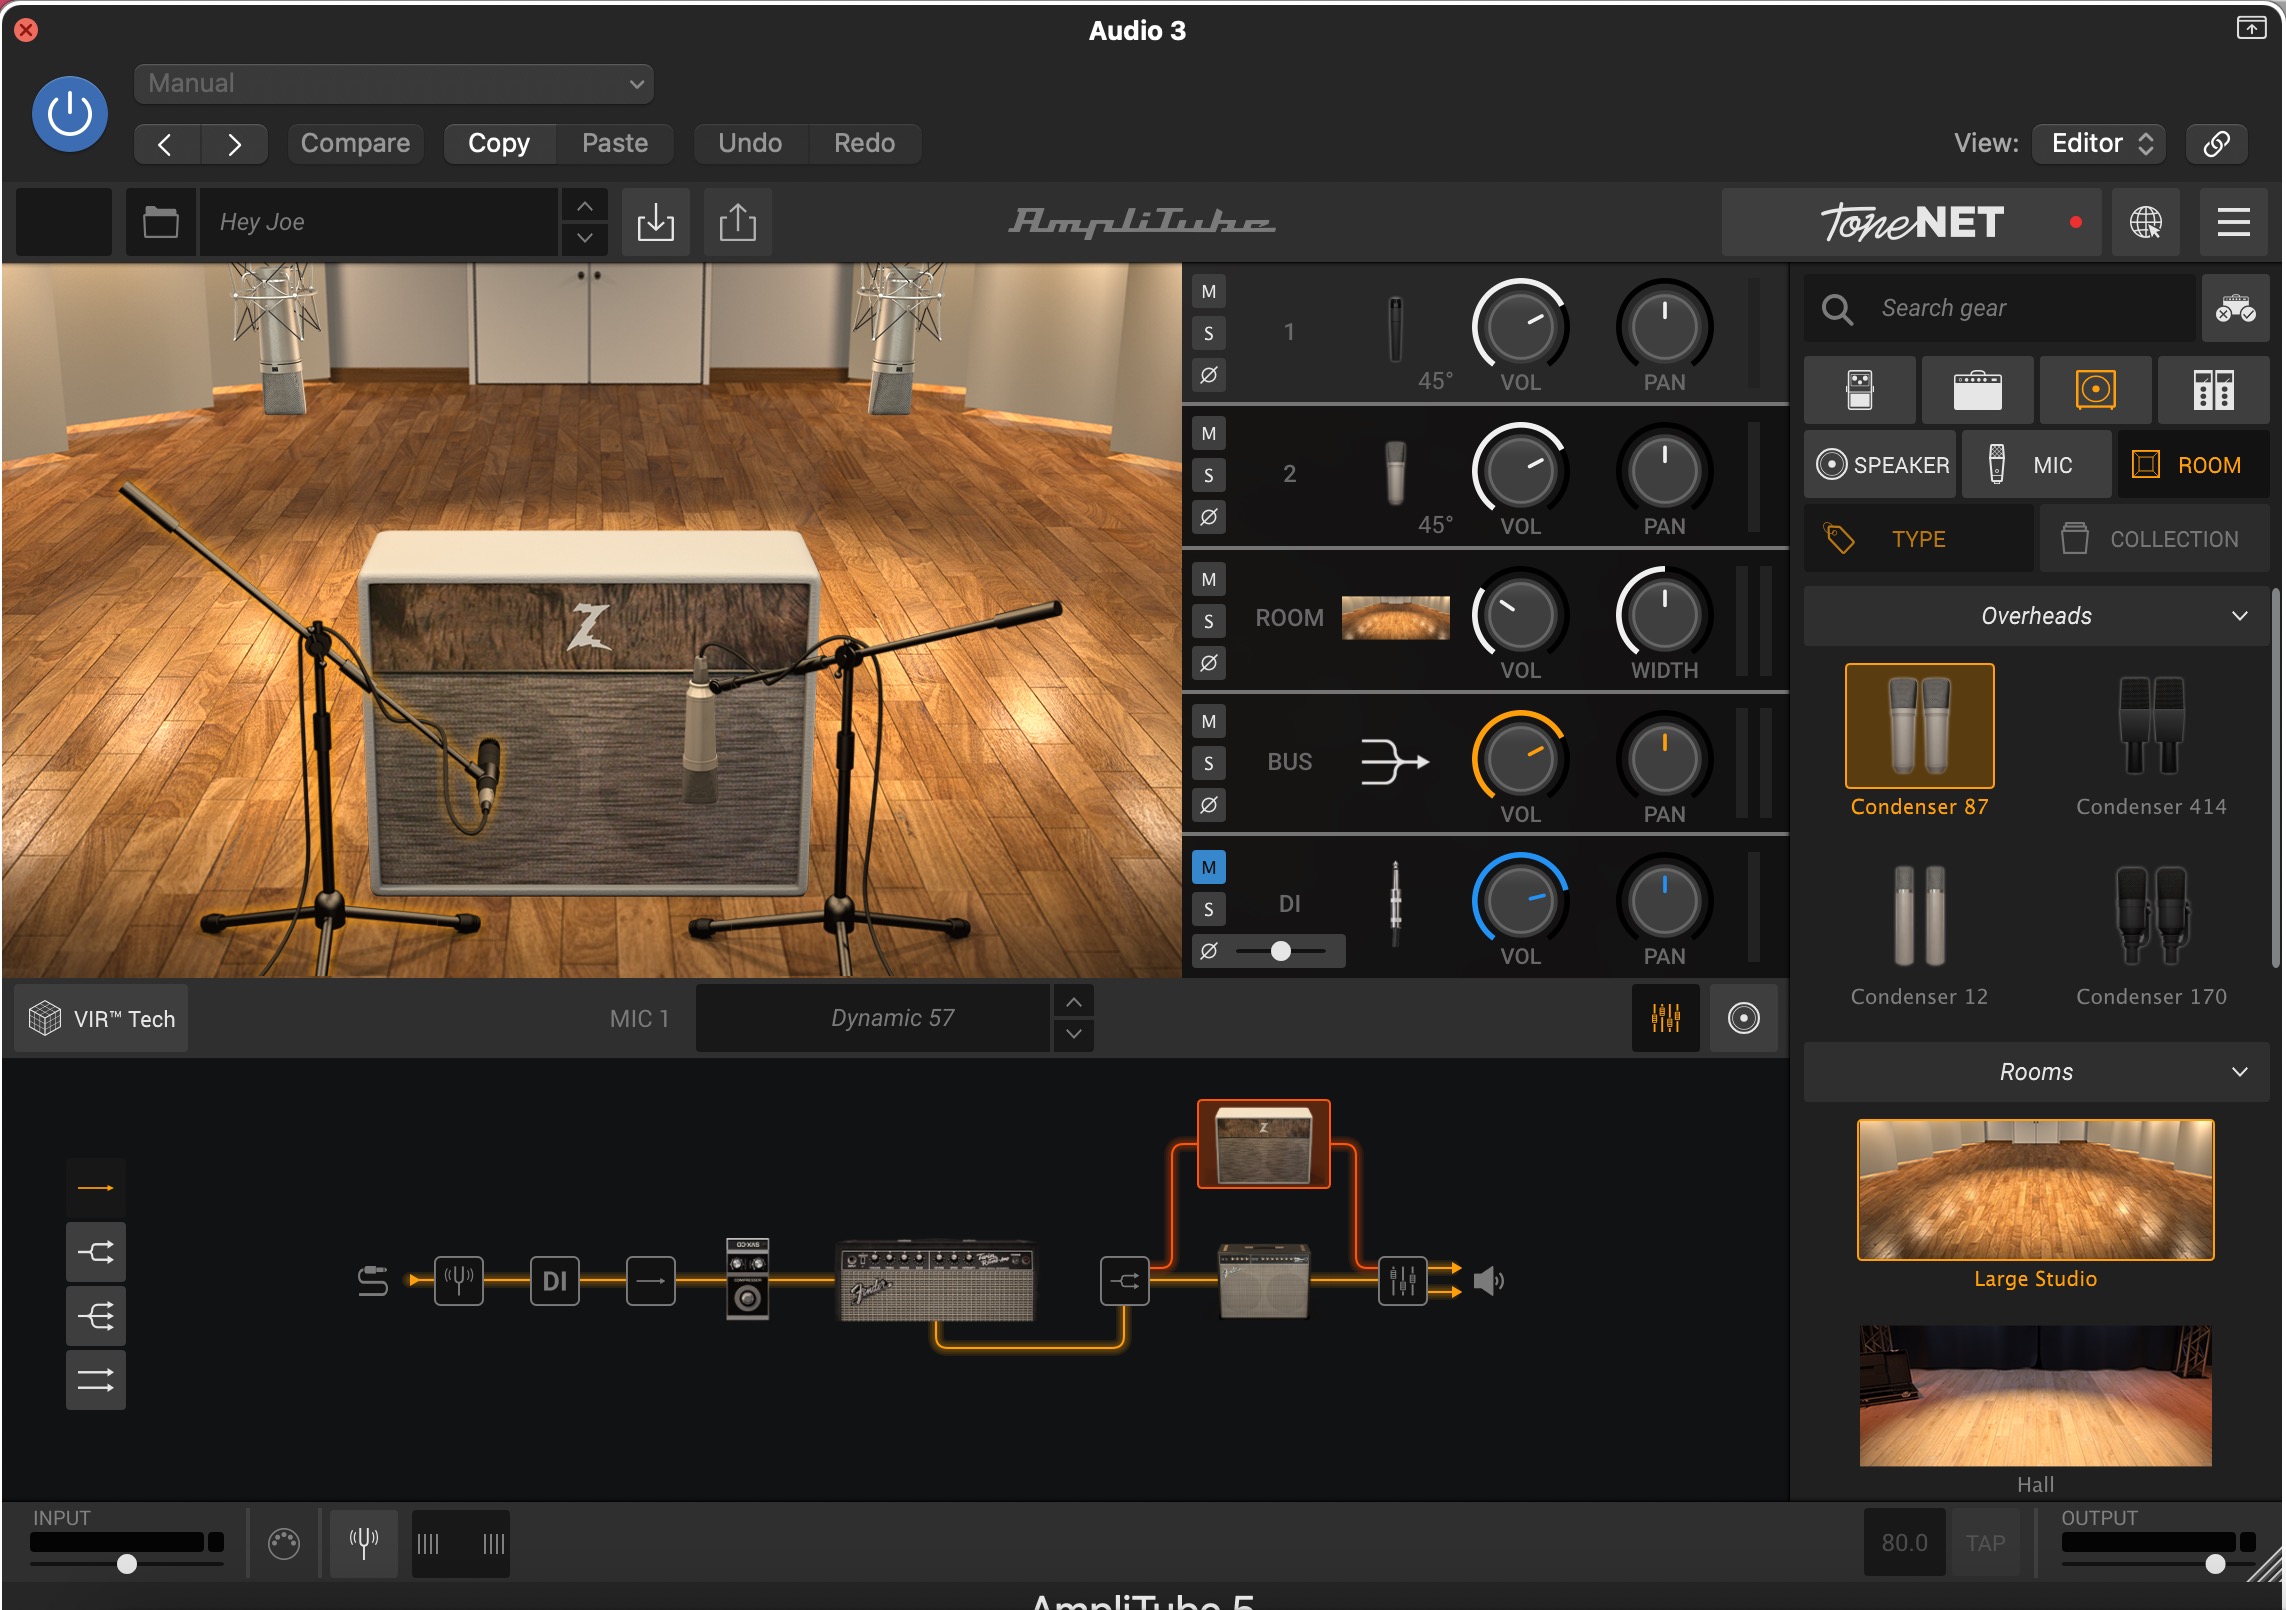This screenshot has height=1610, width=2286.
Task: Step MIC 1 model up arrow
Action: [x=1074, y=1001]
